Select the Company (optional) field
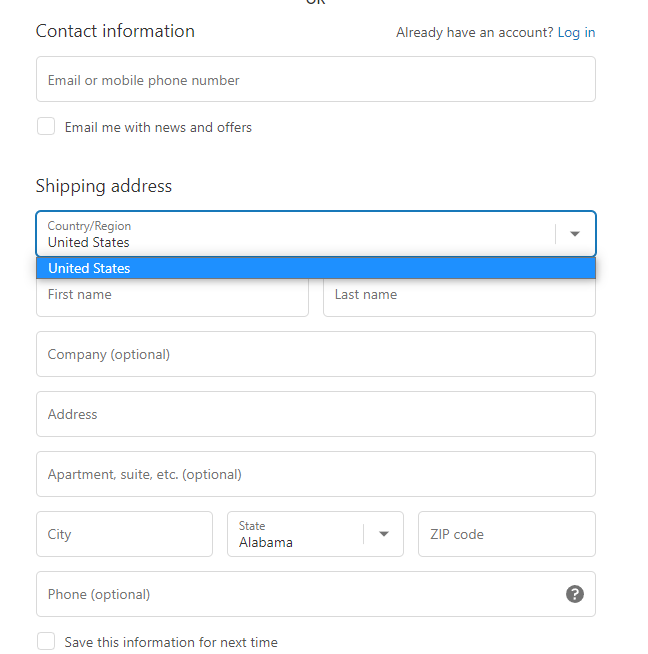This screenshot has width=648, height=654. click(315, 354)
